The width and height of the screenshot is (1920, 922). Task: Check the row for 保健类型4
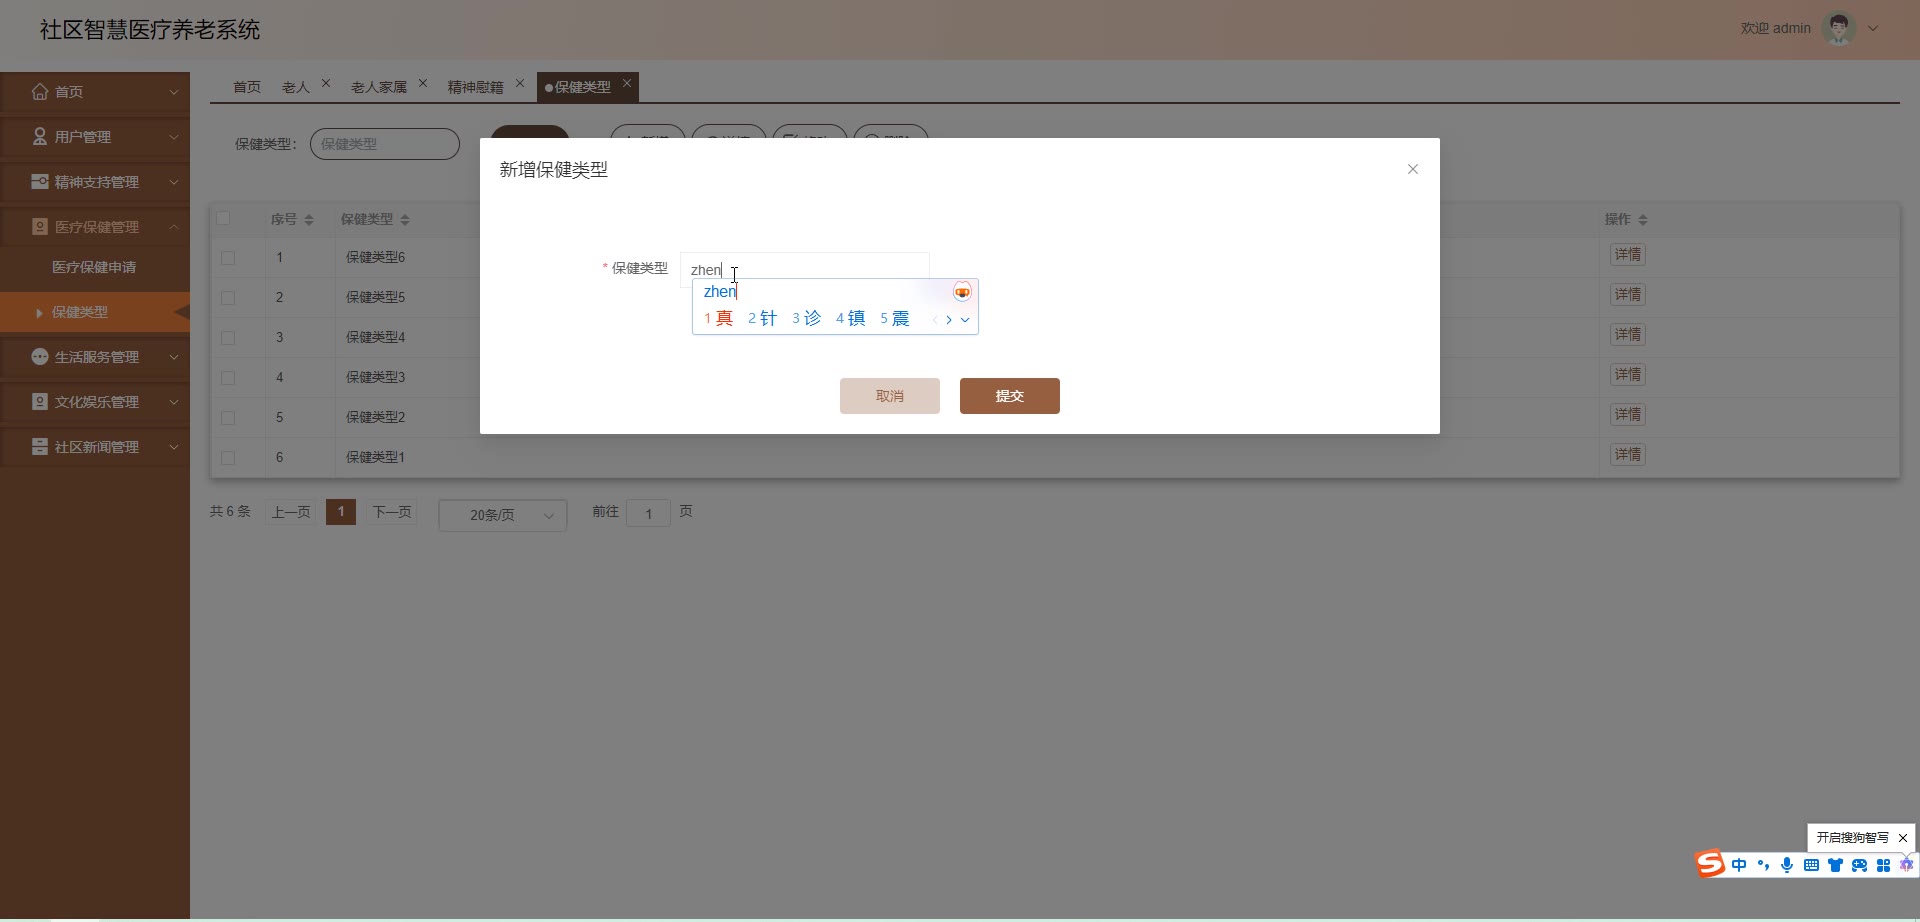coord(228,338)
